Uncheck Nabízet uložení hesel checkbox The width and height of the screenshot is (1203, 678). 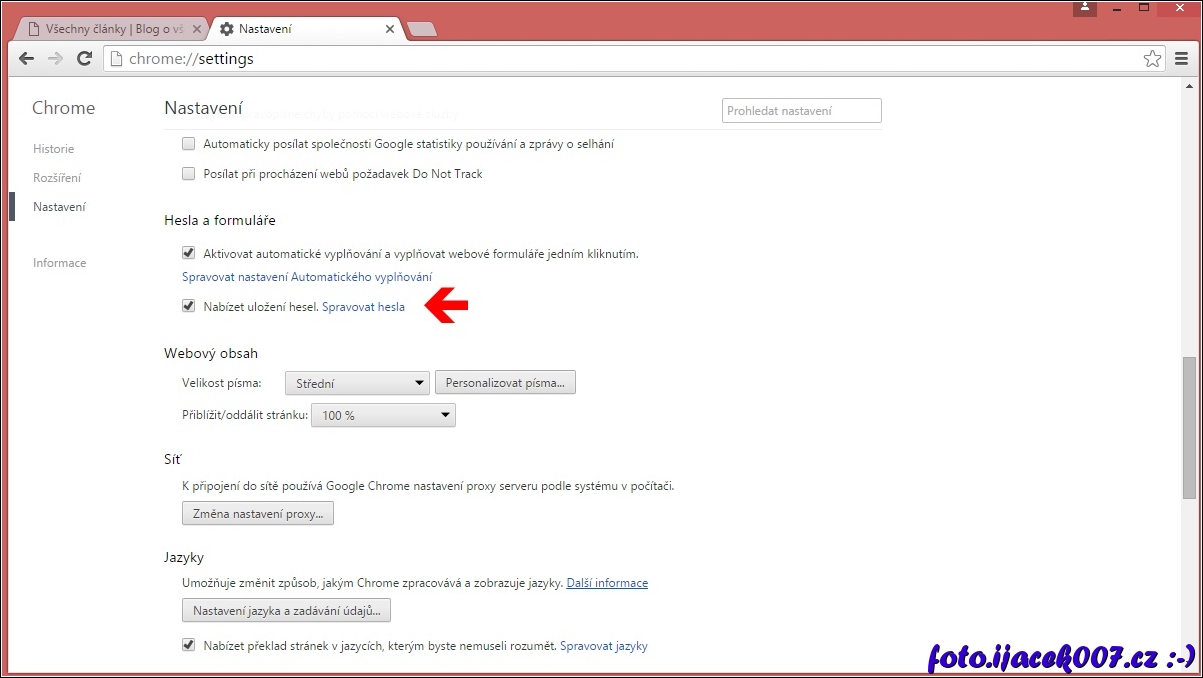pos(188,306)
